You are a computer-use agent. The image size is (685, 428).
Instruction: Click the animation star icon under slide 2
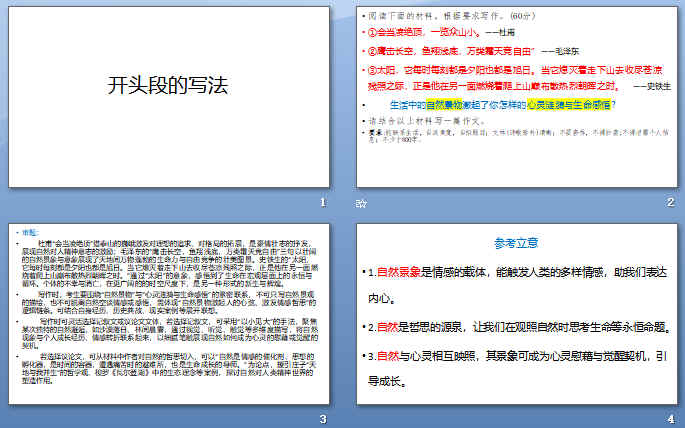(362, 203)
